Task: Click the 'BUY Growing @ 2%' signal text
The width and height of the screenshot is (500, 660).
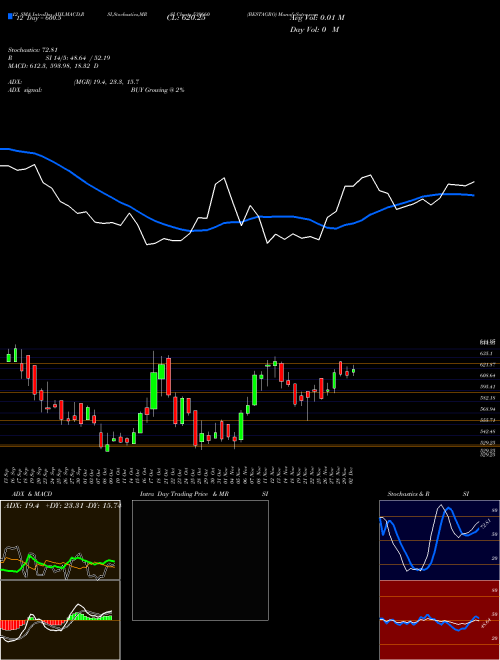Action: (157, 90)
